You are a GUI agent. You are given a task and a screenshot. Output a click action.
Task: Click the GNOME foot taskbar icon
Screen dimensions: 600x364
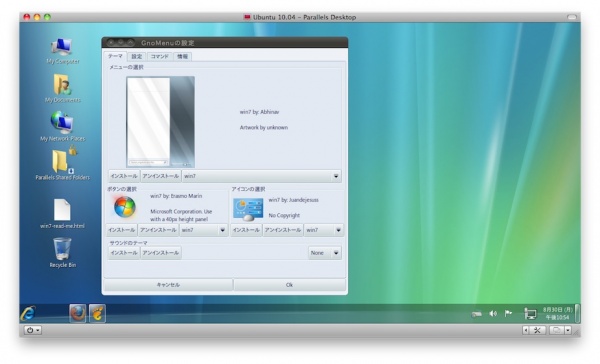[97, 313]
